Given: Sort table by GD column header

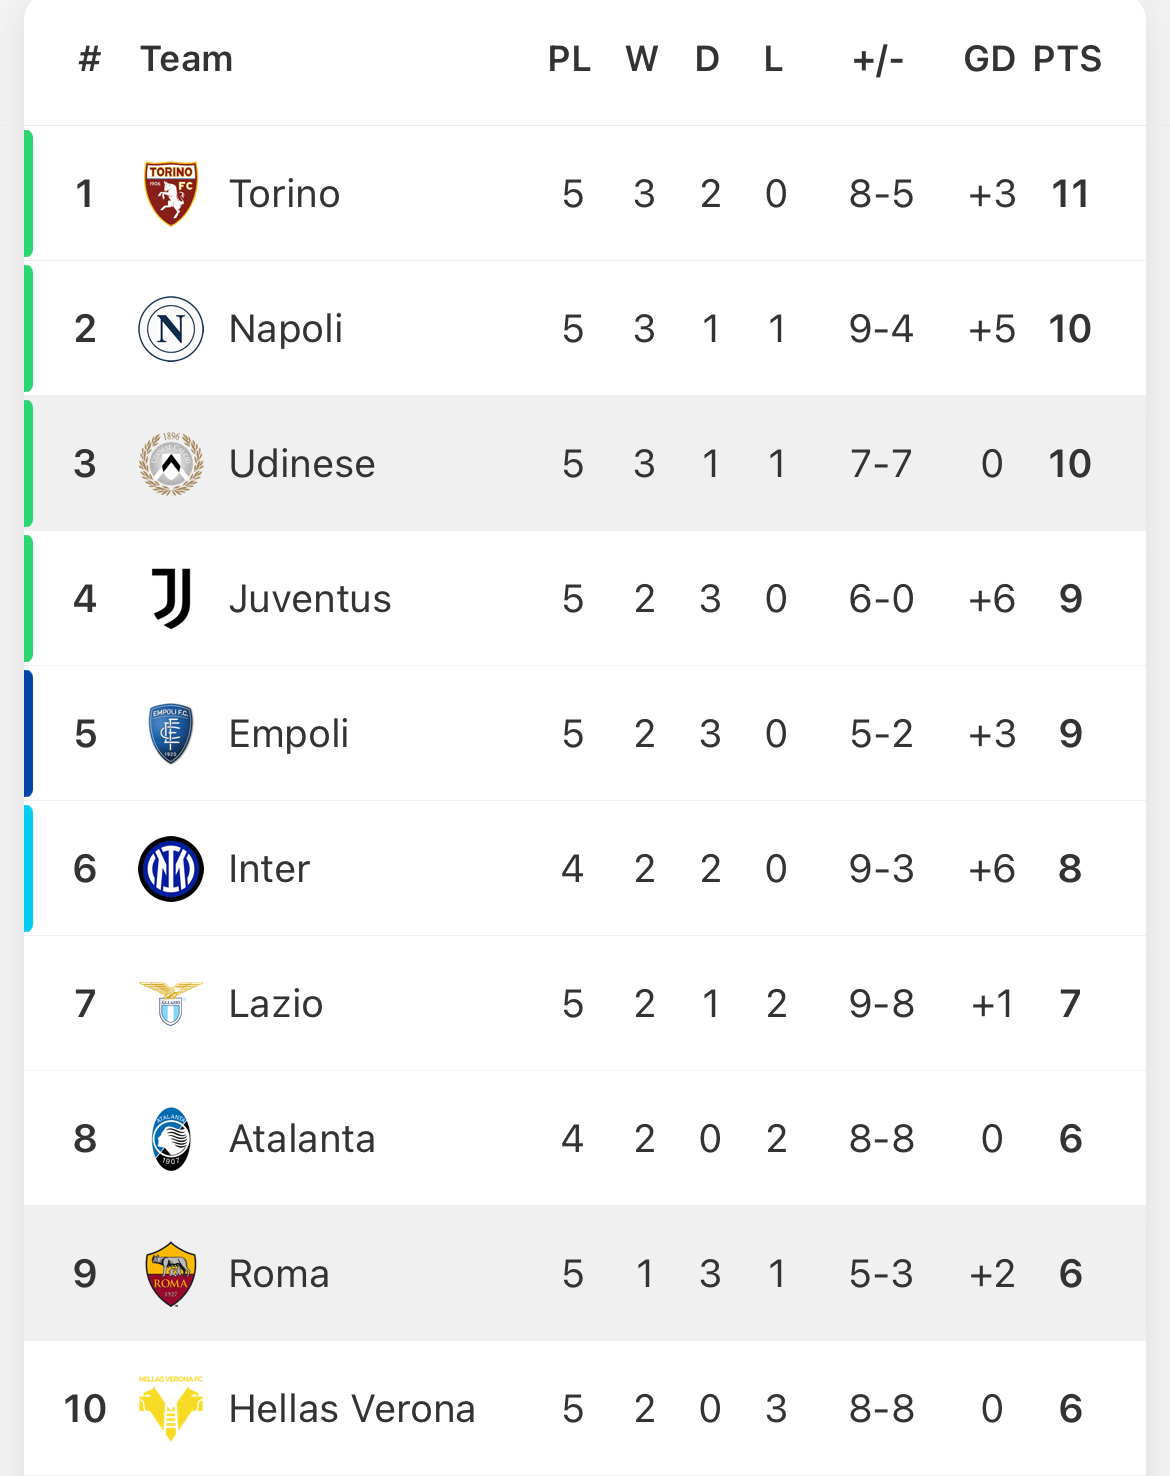Looking at the screenshot, I should [x=989, y=59].
